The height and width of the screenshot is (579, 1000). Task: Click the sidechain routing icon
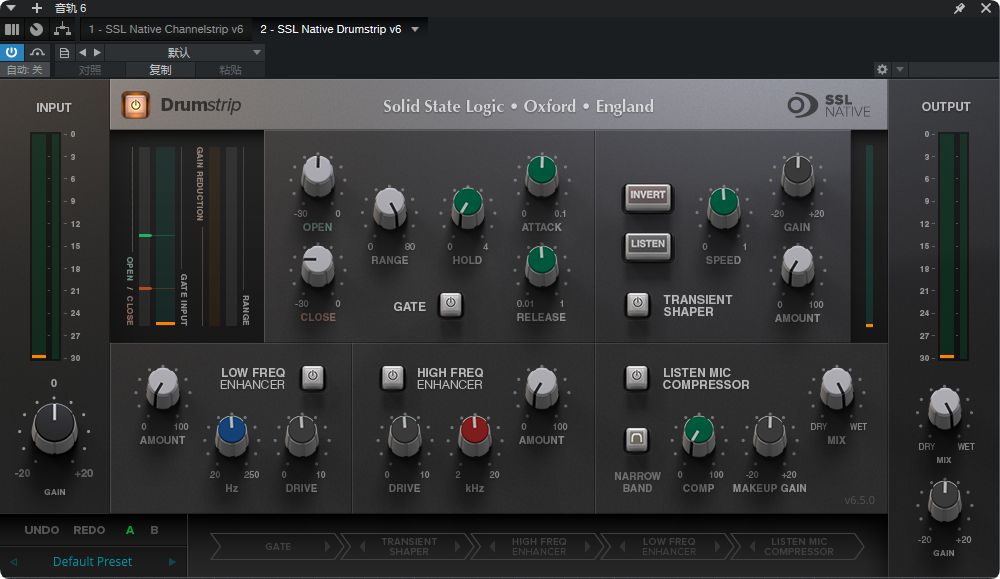(62, 29)
